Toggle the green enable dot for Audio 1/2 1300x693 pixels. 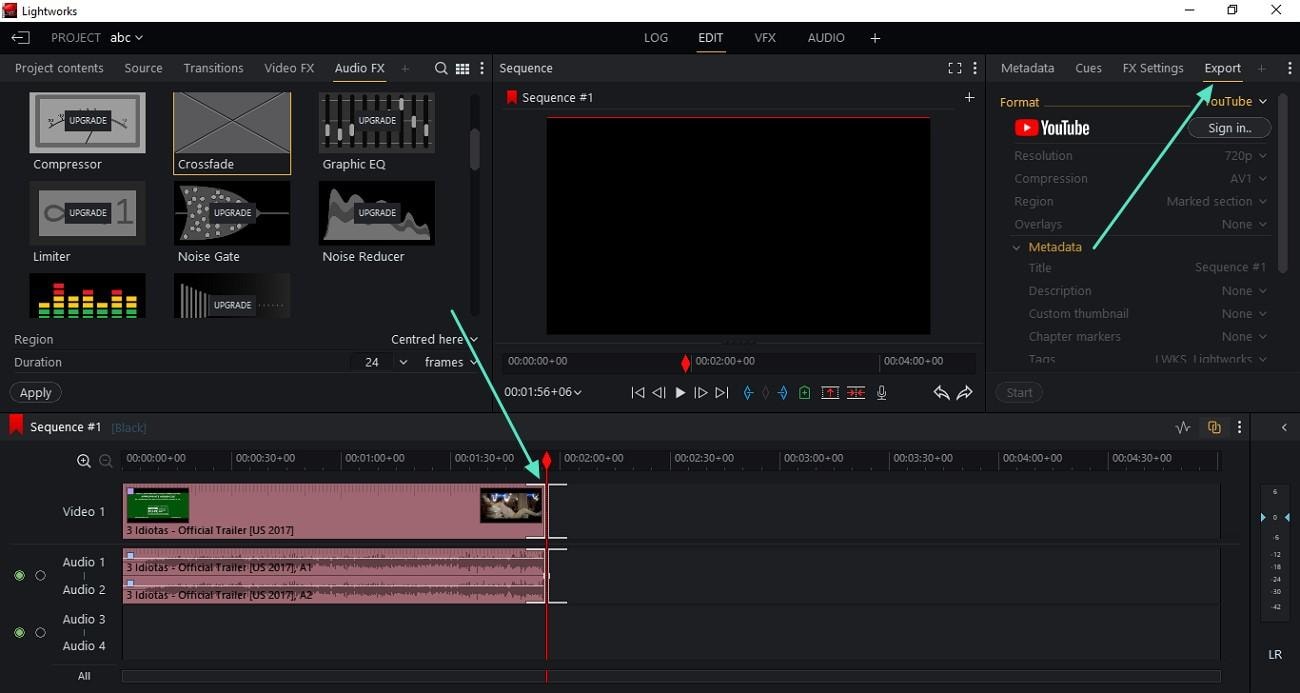pyautogui.click(x=19, y=576)
